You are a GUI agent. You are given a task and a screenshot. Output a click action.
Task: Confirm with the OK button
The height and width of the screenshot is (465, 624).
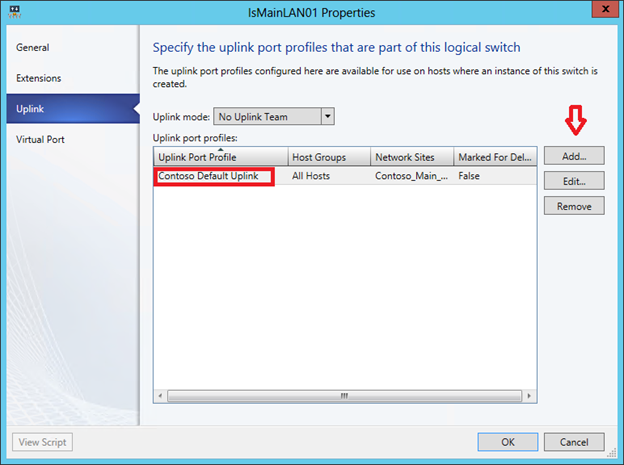click(x=508, y=442)
